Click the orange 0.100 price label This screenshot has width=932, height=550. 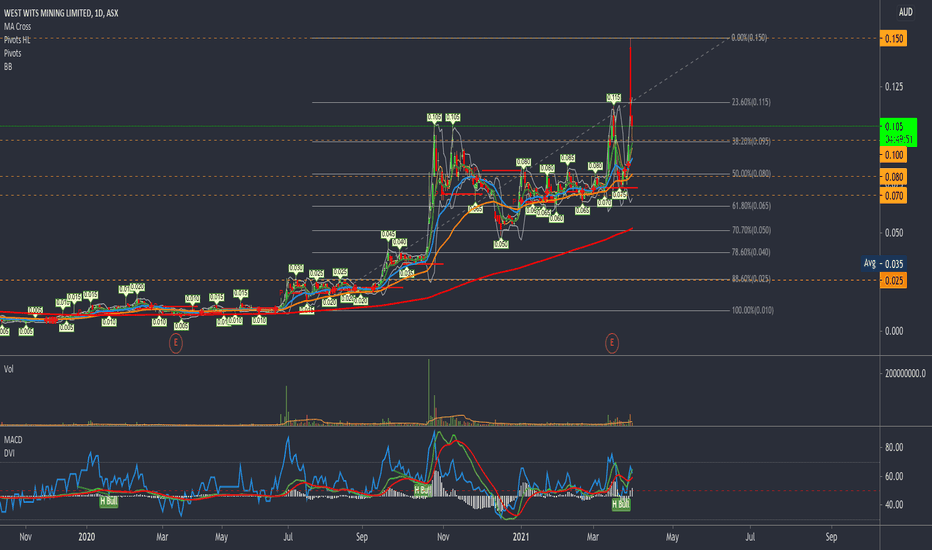coord(893,155)
